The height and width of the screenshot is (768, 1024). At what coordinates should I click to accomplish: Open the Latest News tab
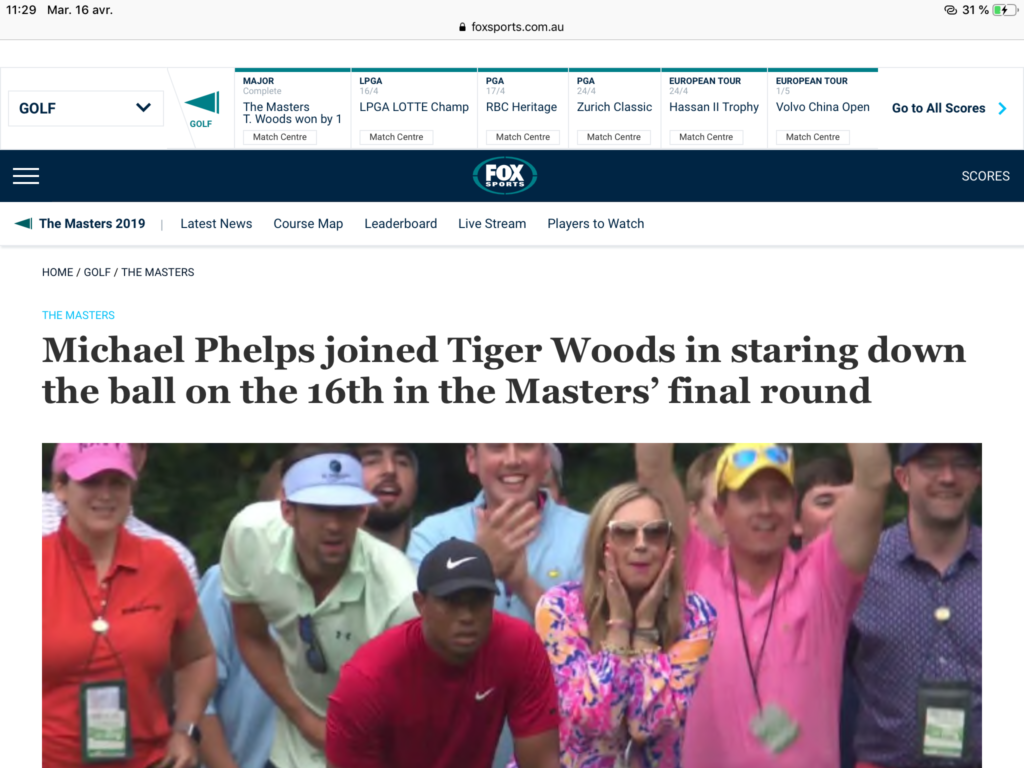216,223
